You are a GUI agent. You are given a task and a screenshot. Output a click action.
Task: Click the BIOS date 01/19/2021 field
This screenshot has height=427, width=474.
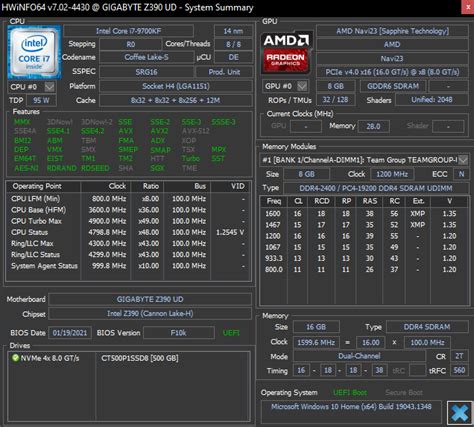(70, 333)
